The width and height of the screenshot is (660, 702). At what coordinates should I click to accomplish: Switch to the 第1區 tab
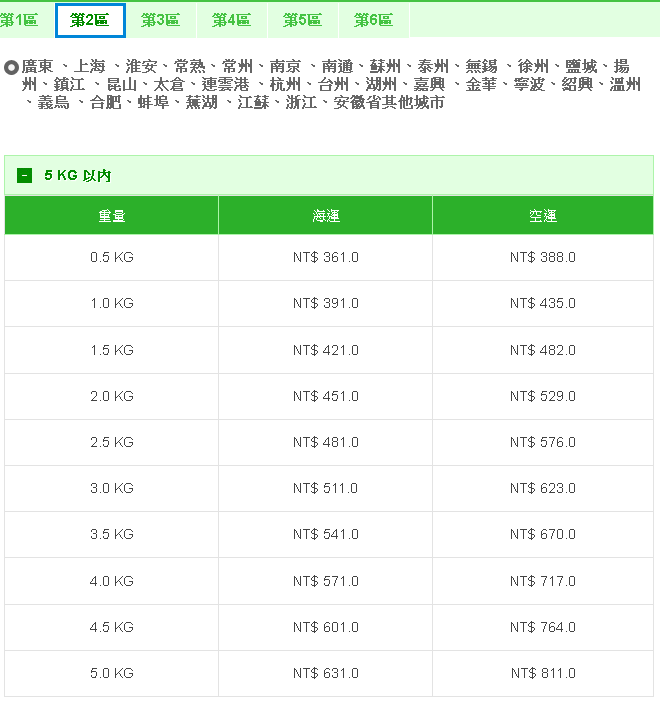pos(18,20)
